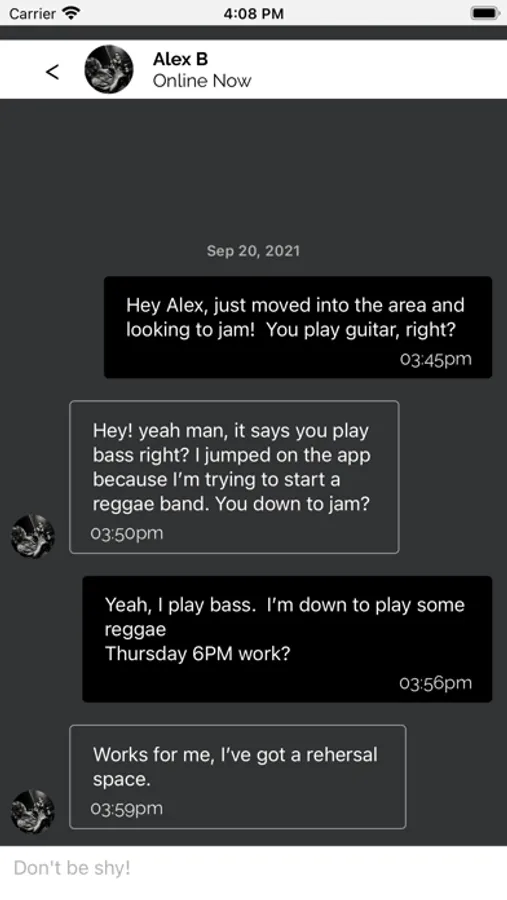
Task: Tap the Carrier label in status bar
Action: click(x=32, y=13)
